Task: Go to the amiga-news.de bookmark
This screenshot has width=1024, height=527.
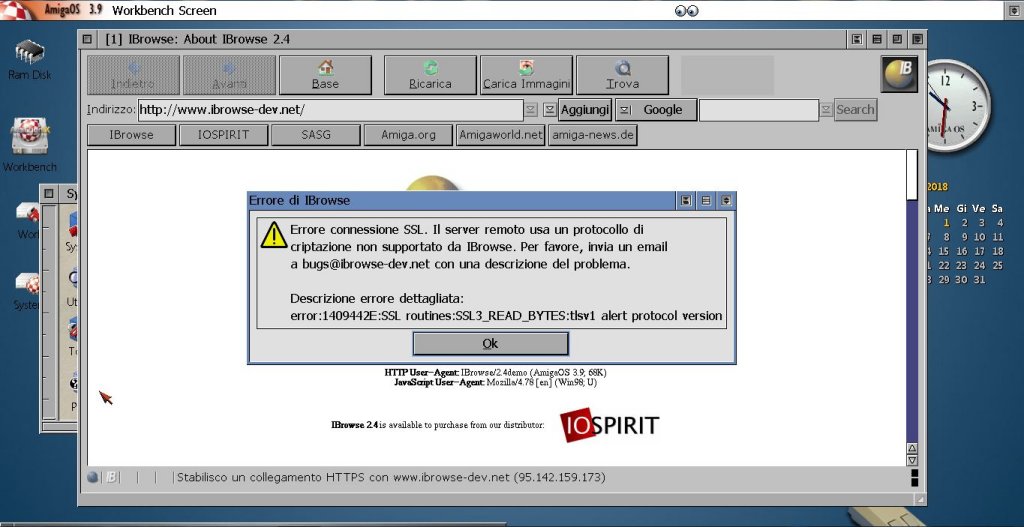Action: point(593,135)
